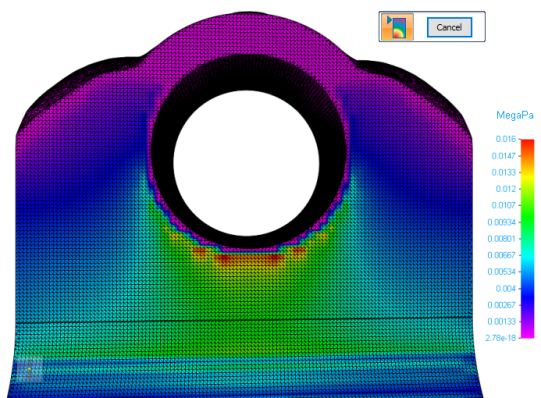This screenshot has width=541, height=398.
Task: Click the left red peak-stress spot below hole
Action: 224,258
